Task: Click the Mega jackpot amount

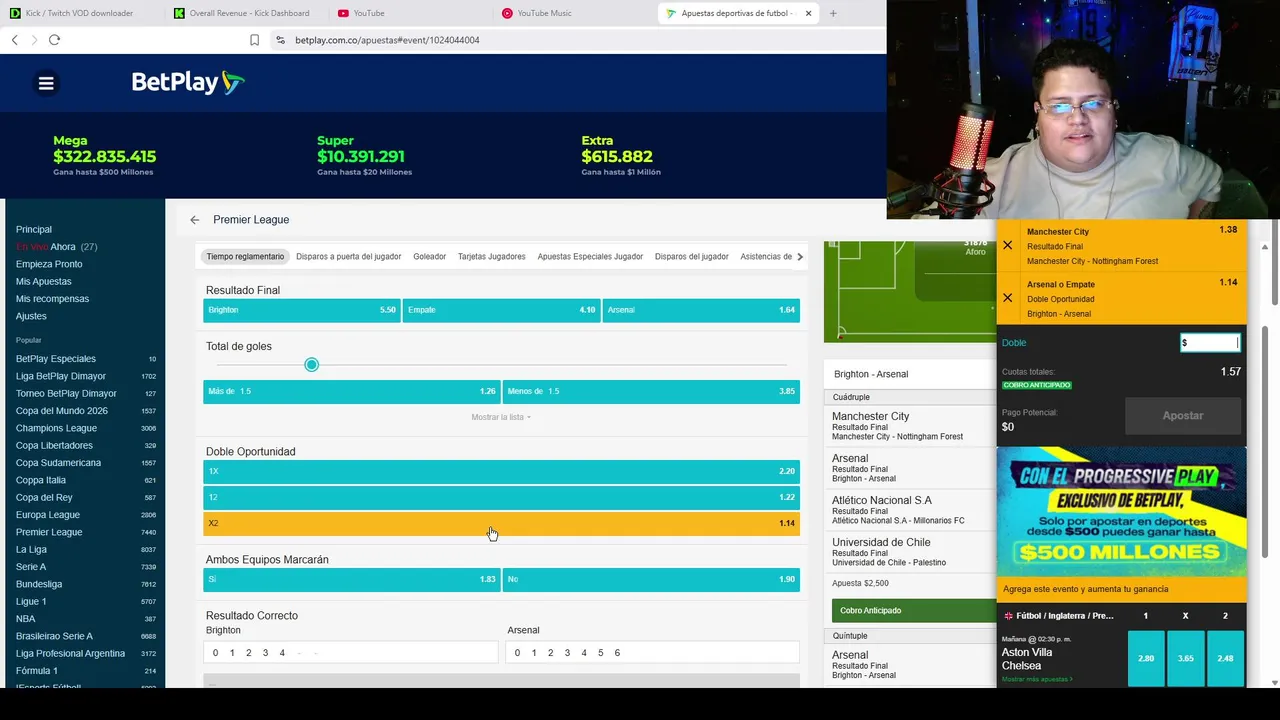Action: tap(105, 157)
